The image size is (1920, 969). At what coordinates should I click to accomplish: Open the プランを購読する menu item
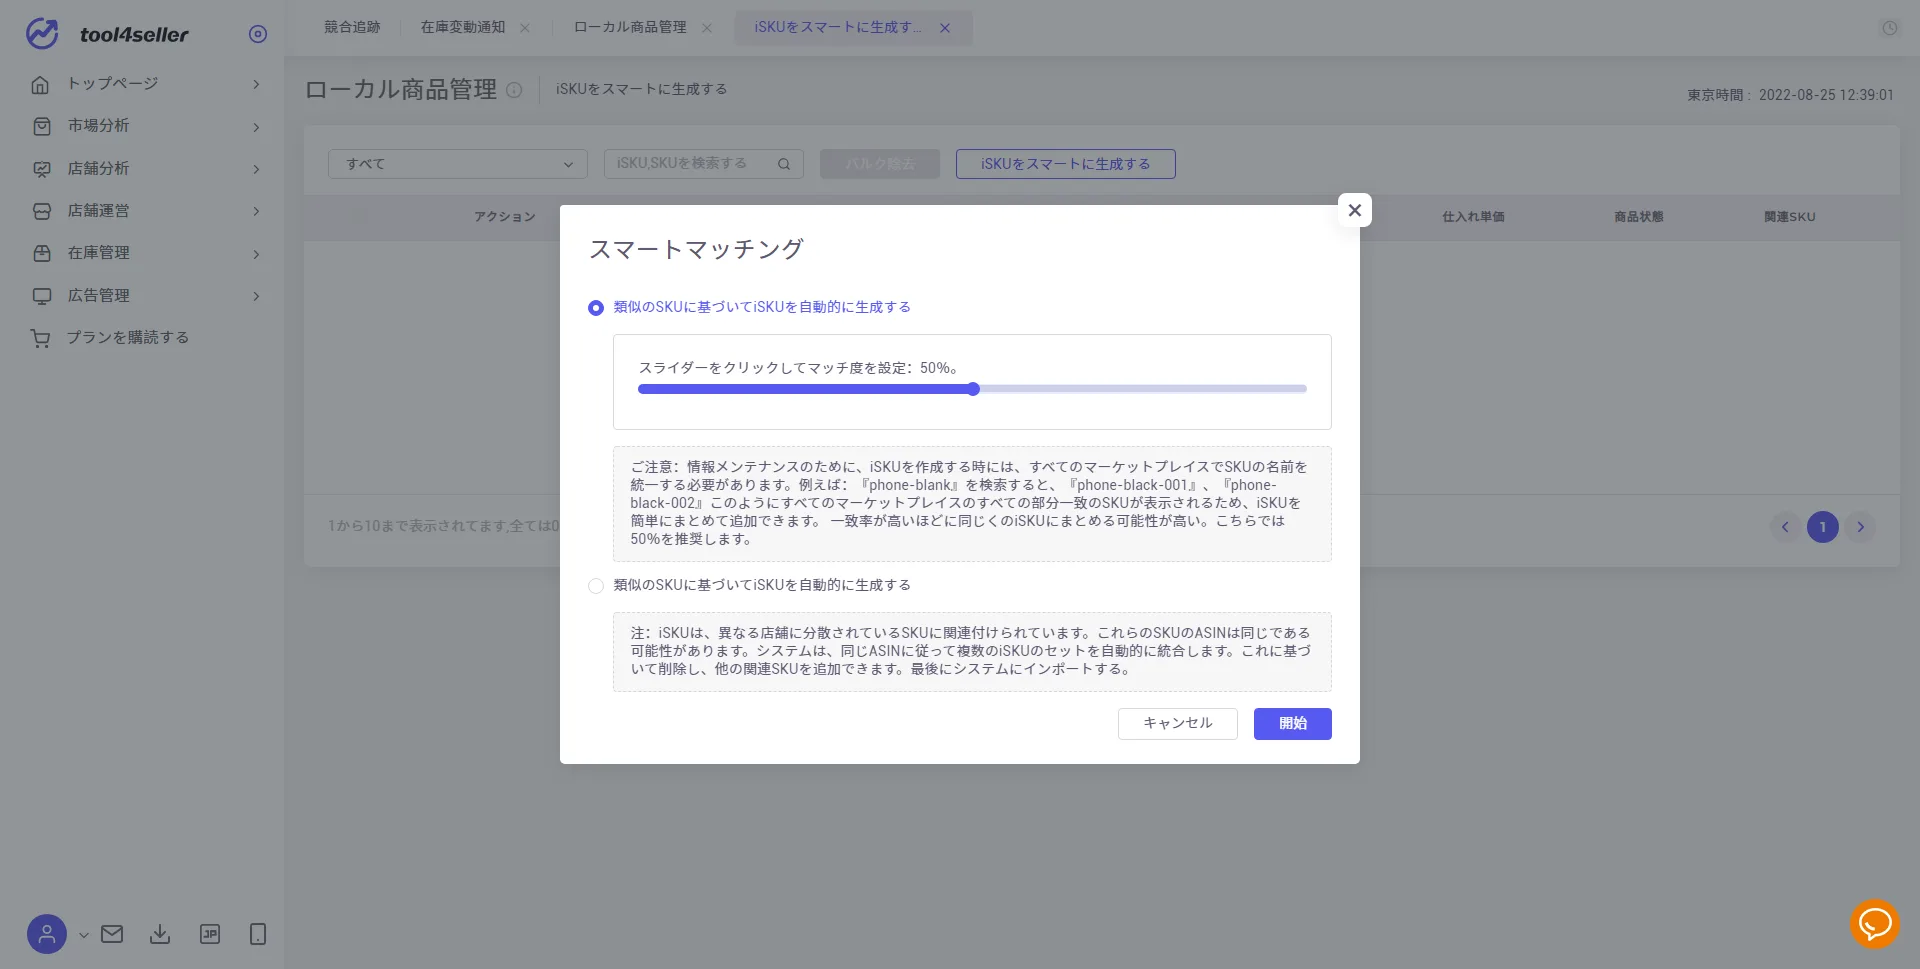[x=128, y=338]
